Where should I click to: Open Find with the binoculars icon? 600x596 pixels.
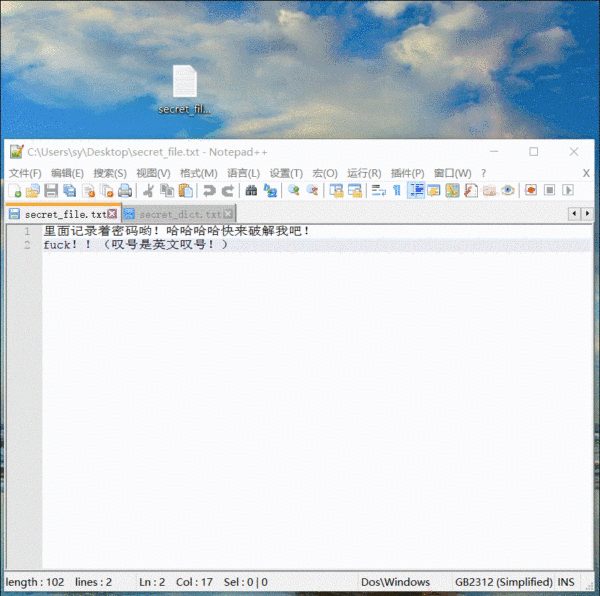tap(251, 190)
